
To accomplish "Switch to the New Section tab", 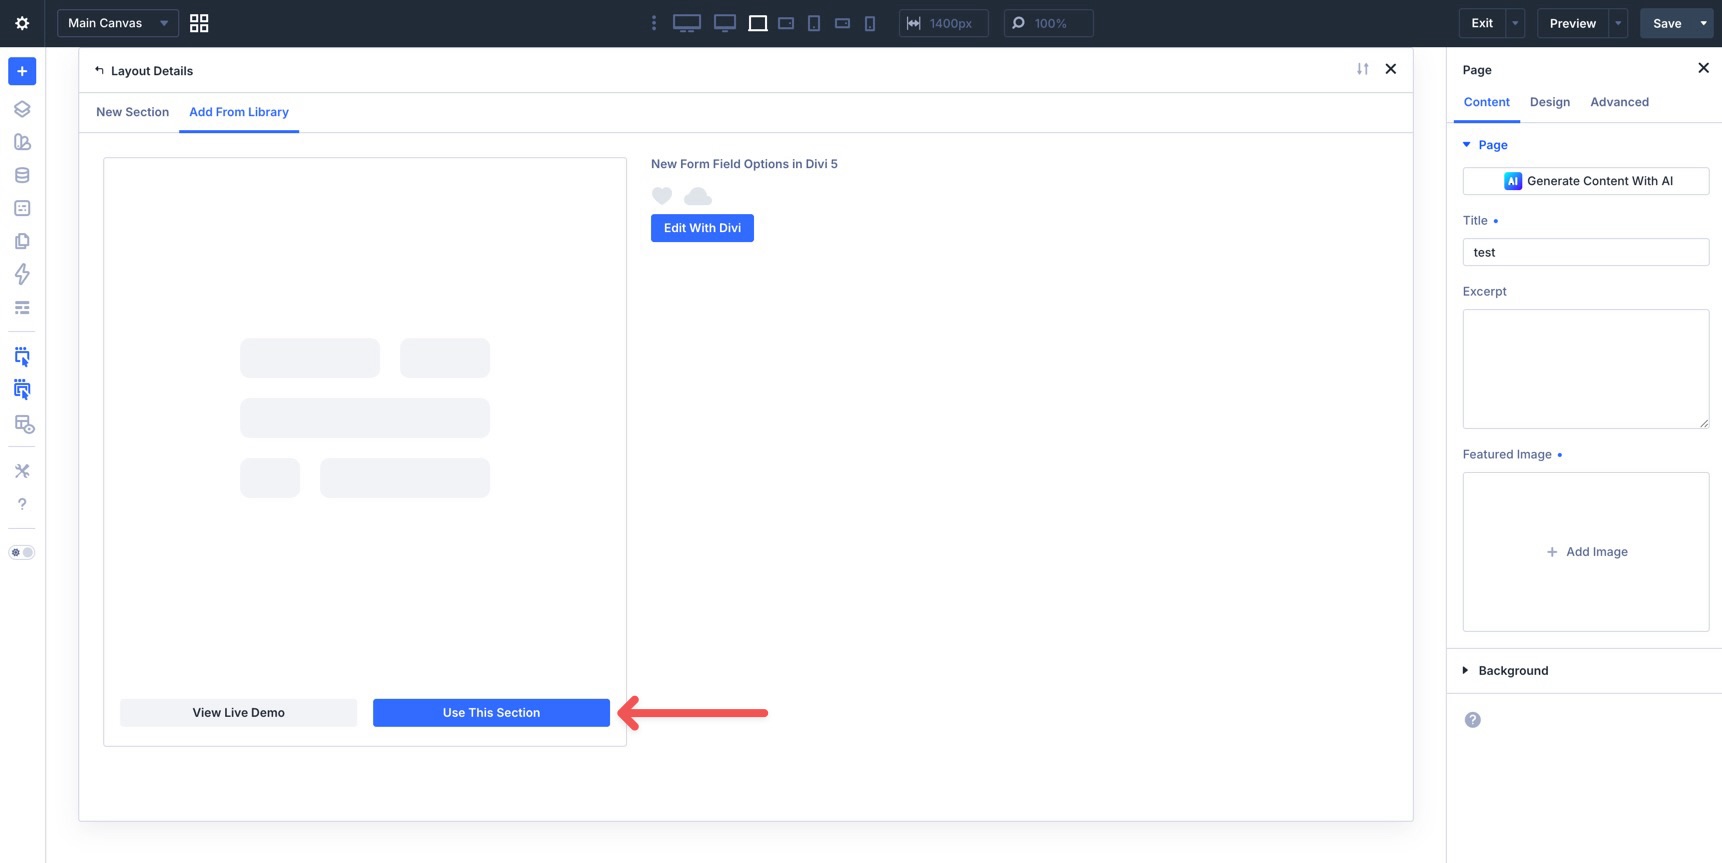I will point(132,112).
